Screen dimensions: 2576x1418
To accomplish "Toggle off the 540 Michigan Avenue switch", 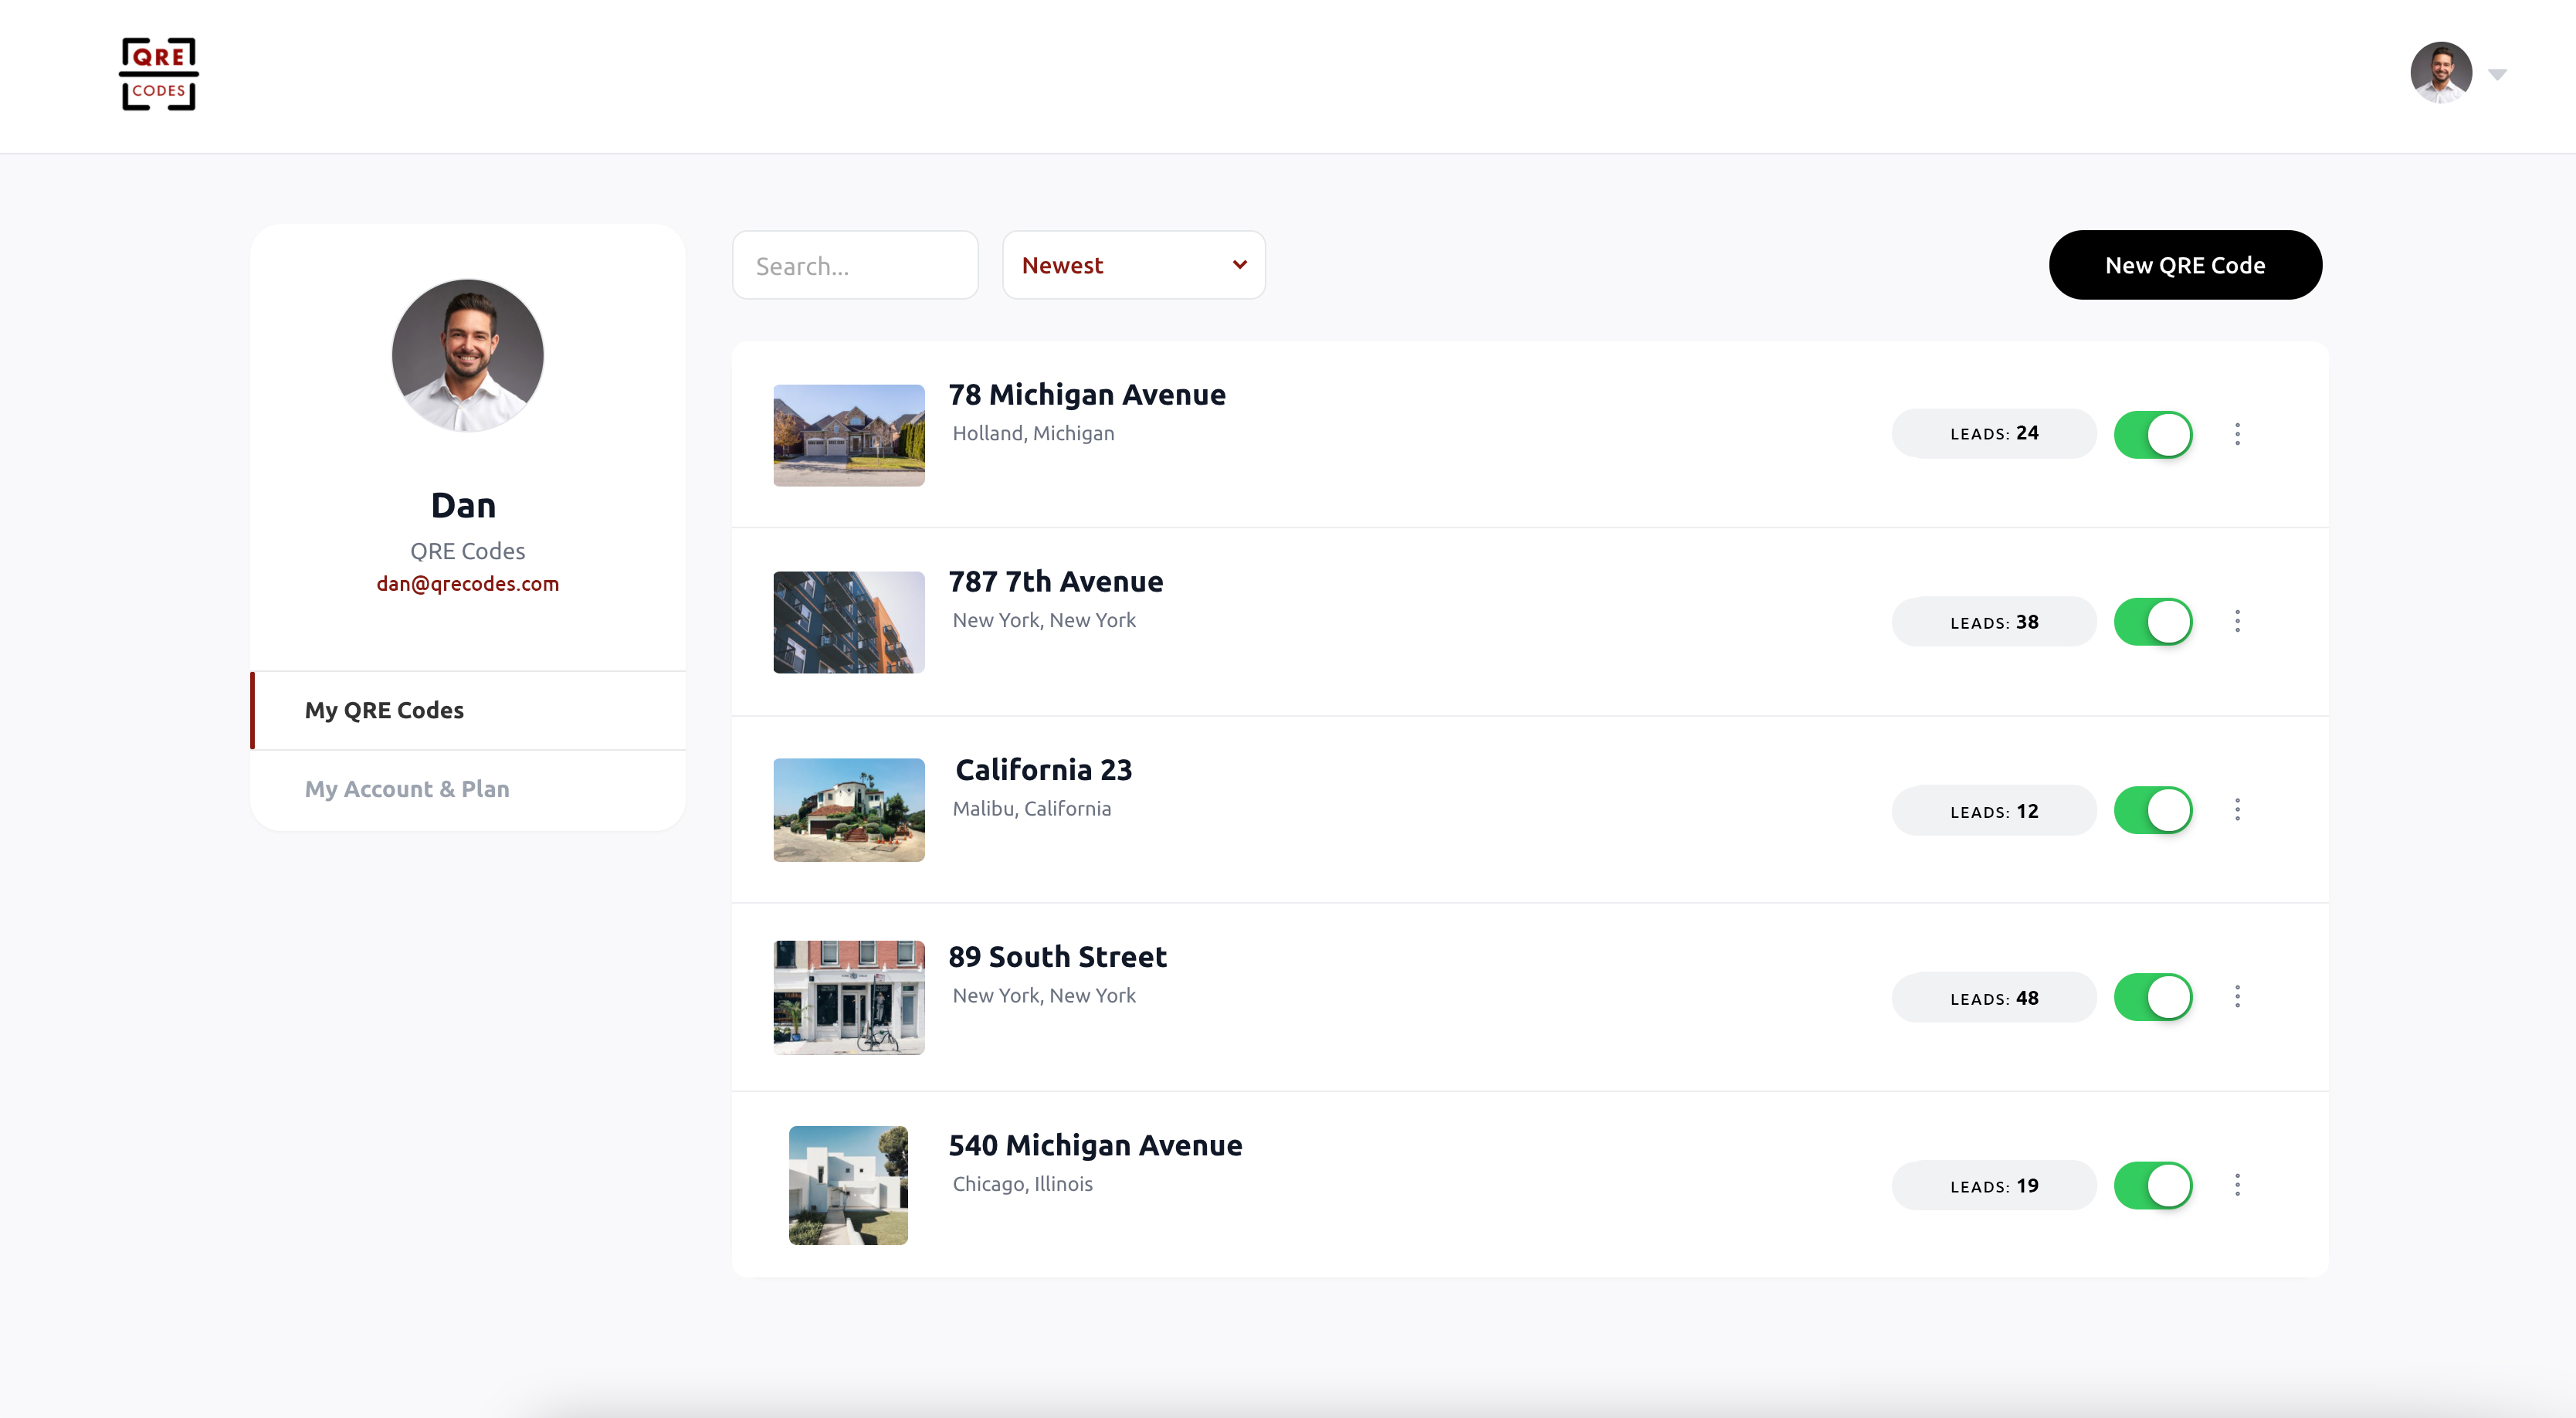I will coord(2152,1185).
